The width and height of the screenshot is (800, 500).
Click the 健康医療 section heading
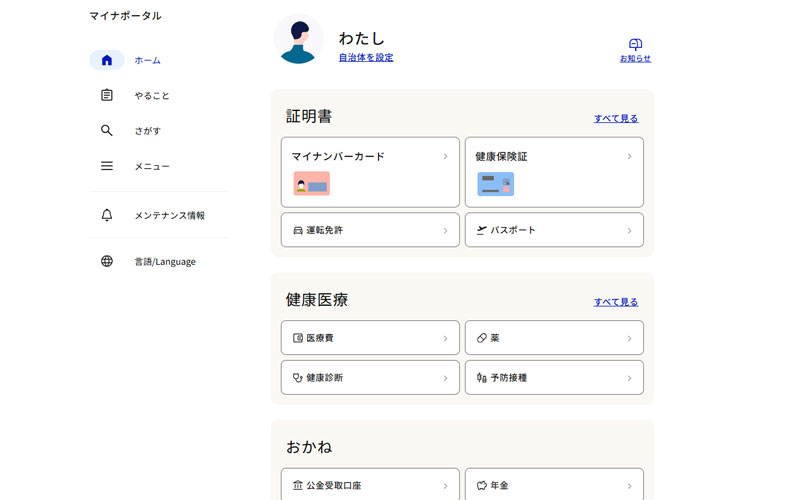(x=317, y=300)
